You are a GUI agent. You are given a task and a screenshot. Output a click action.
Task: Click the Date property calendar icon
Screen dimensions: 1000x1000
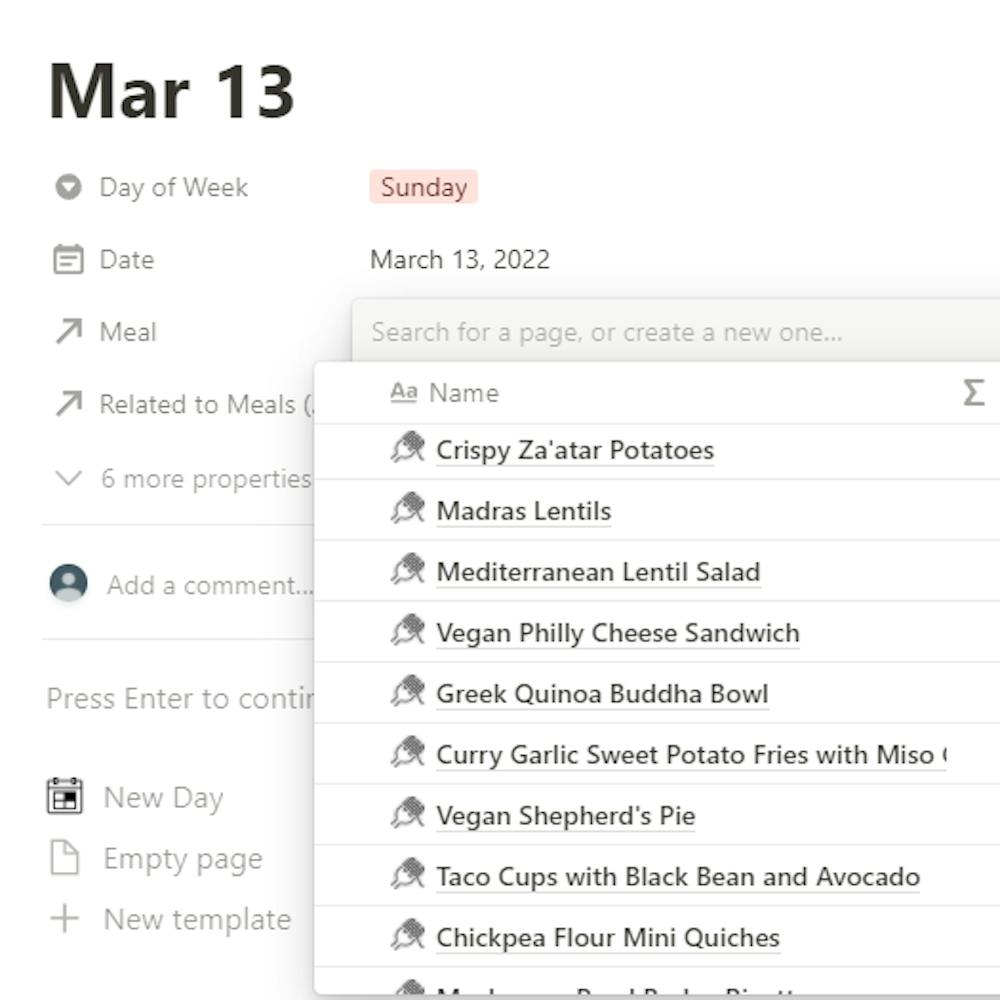(x=68, y=260)
